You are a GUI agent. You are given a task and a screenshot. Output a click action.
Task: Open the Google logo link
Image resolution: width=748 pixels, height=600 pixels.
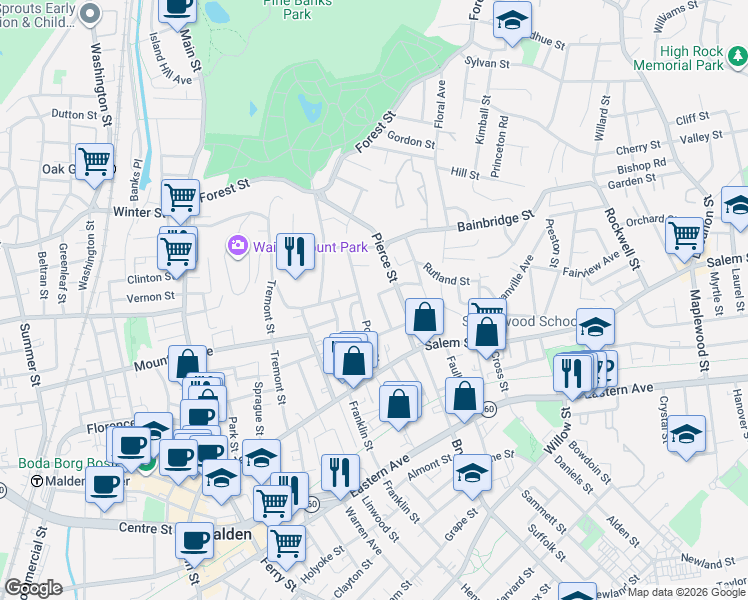[33, 588]
